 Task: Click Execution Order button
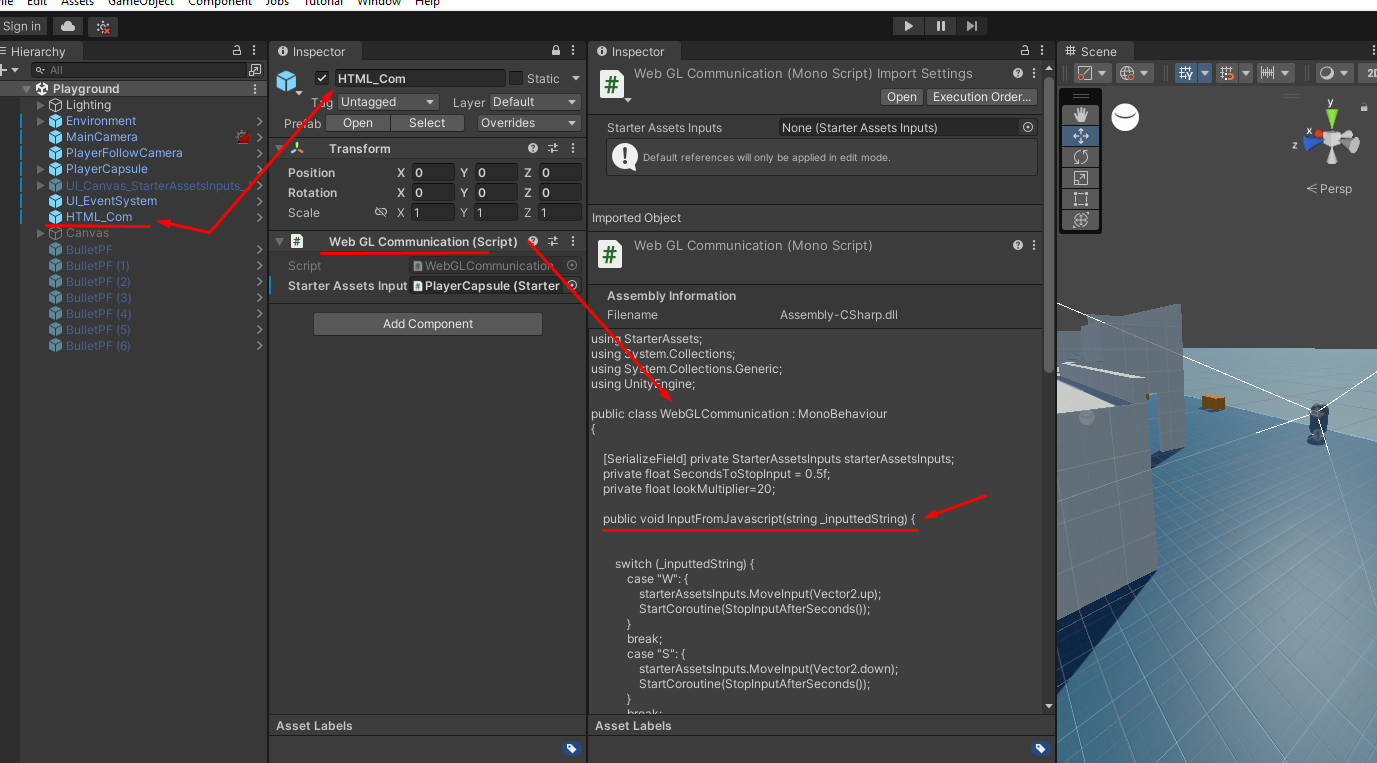[981, 97]
